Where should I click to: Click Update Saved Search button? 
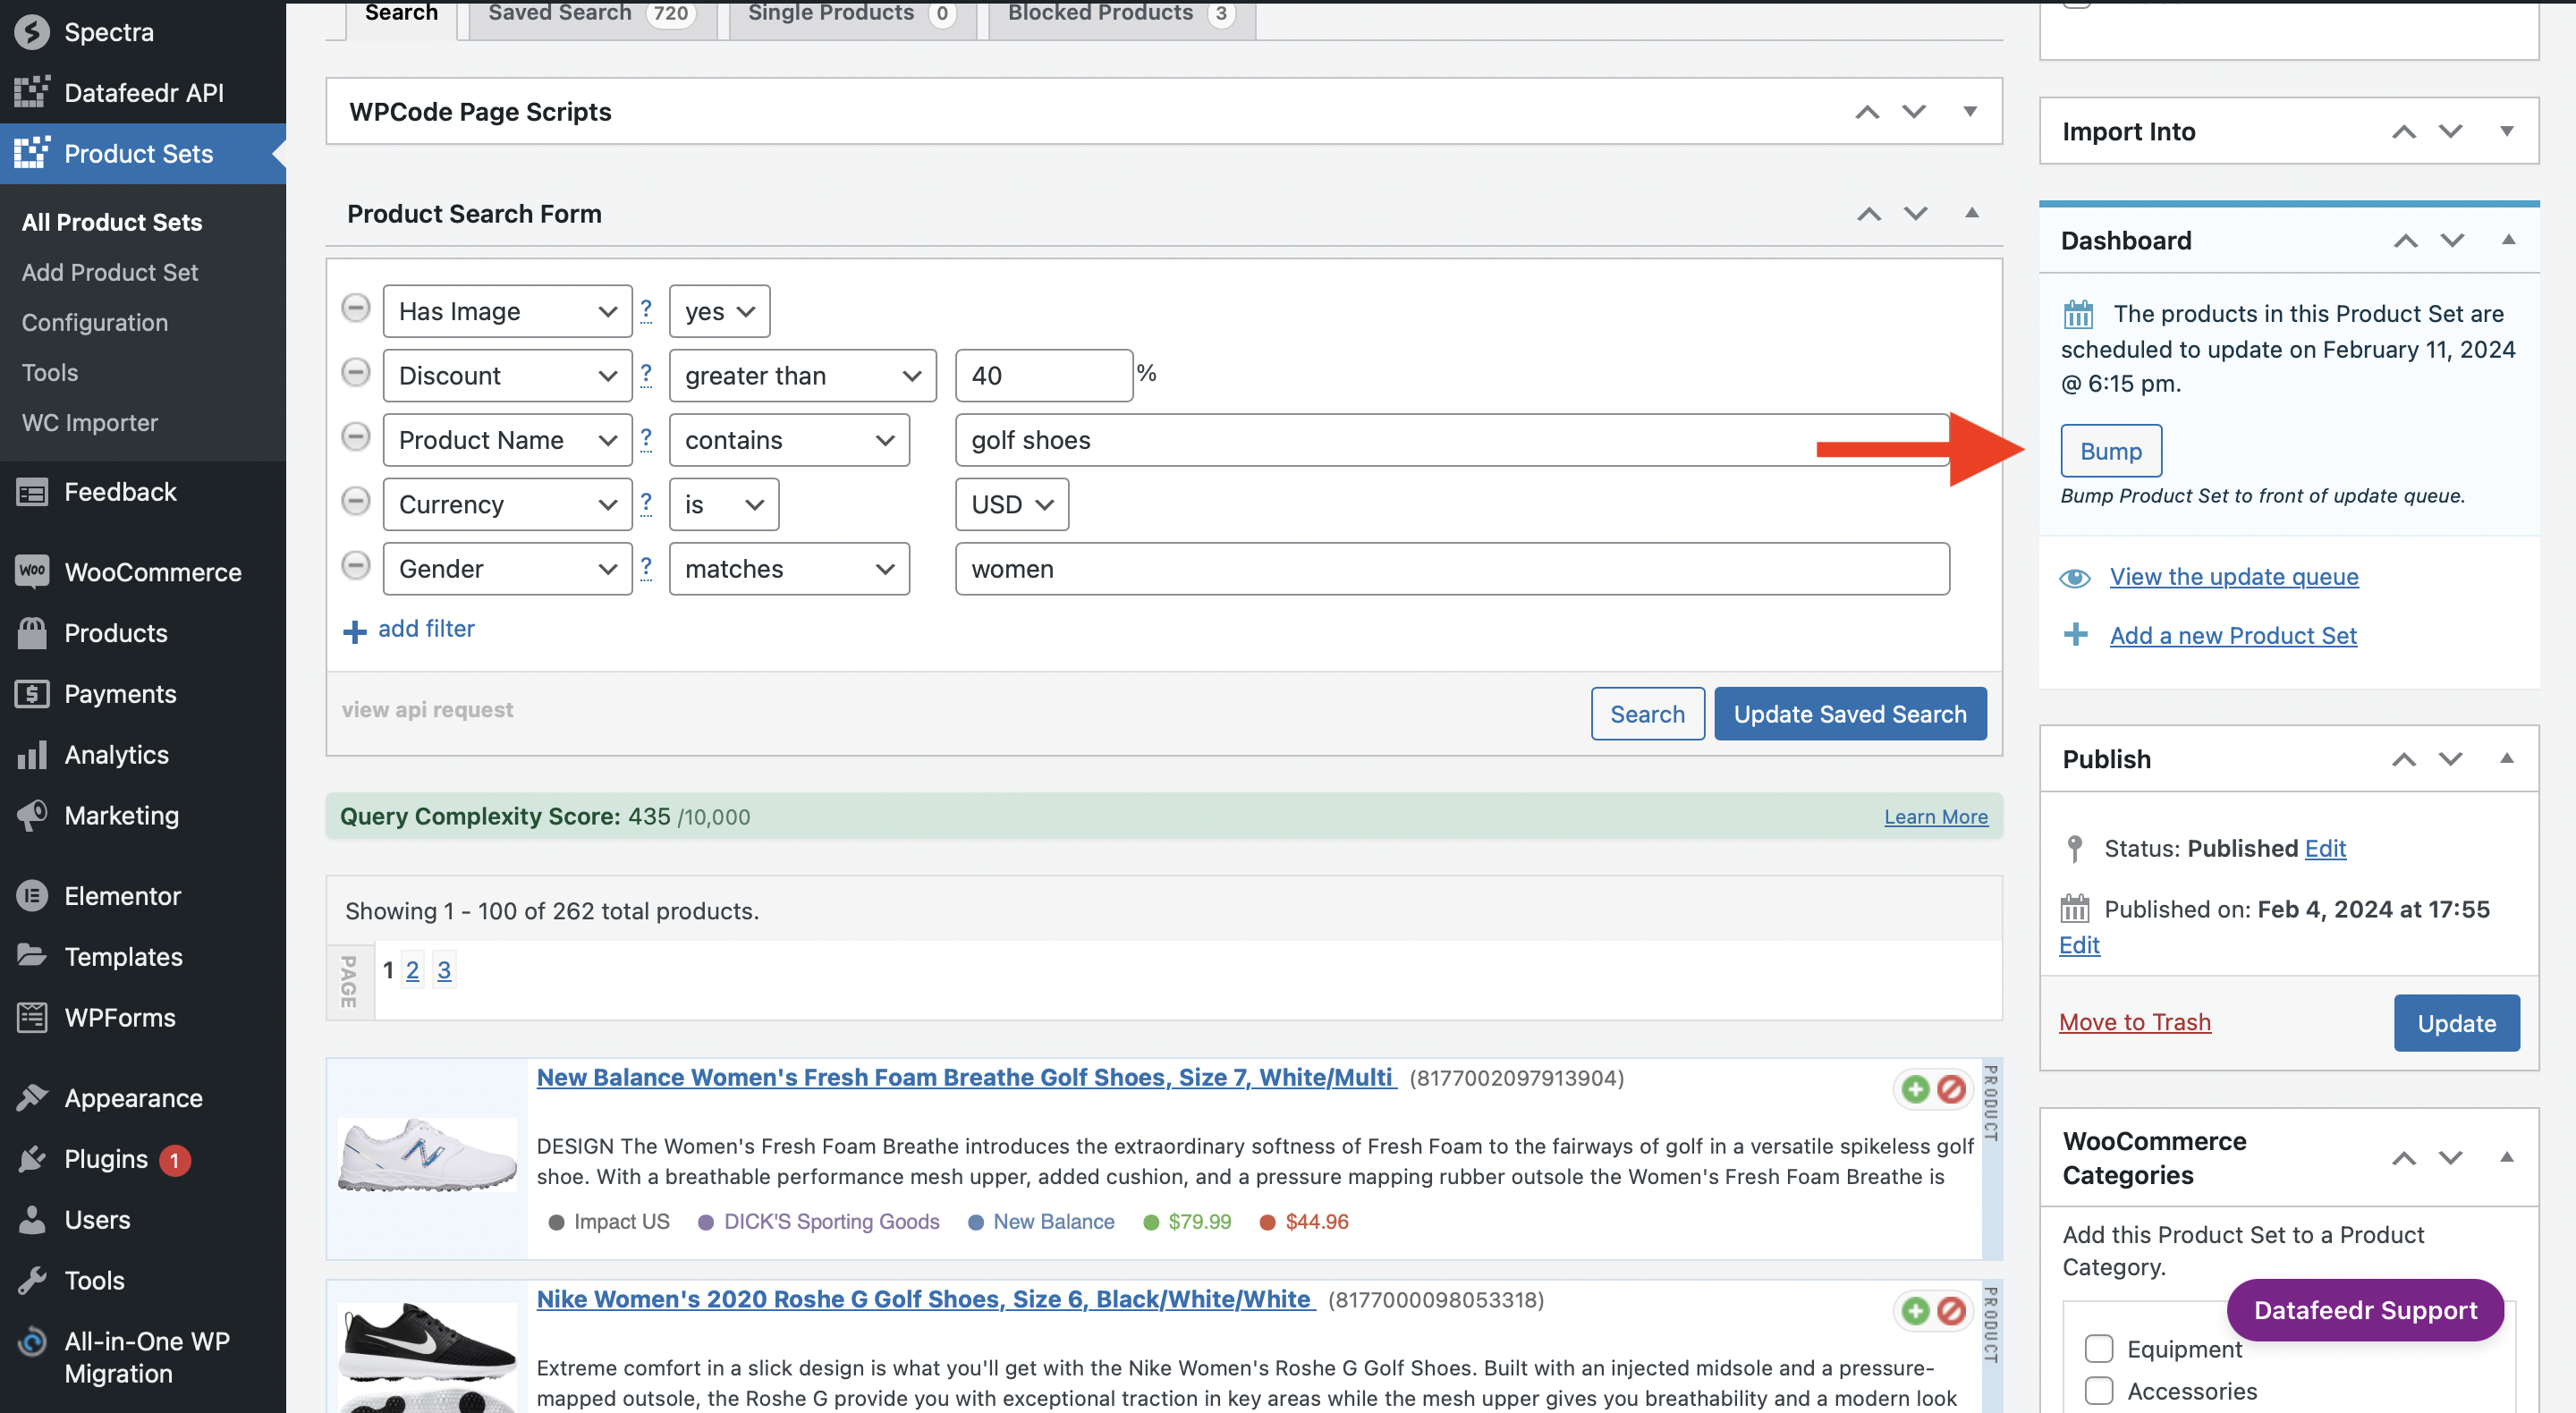(1850, 714)
